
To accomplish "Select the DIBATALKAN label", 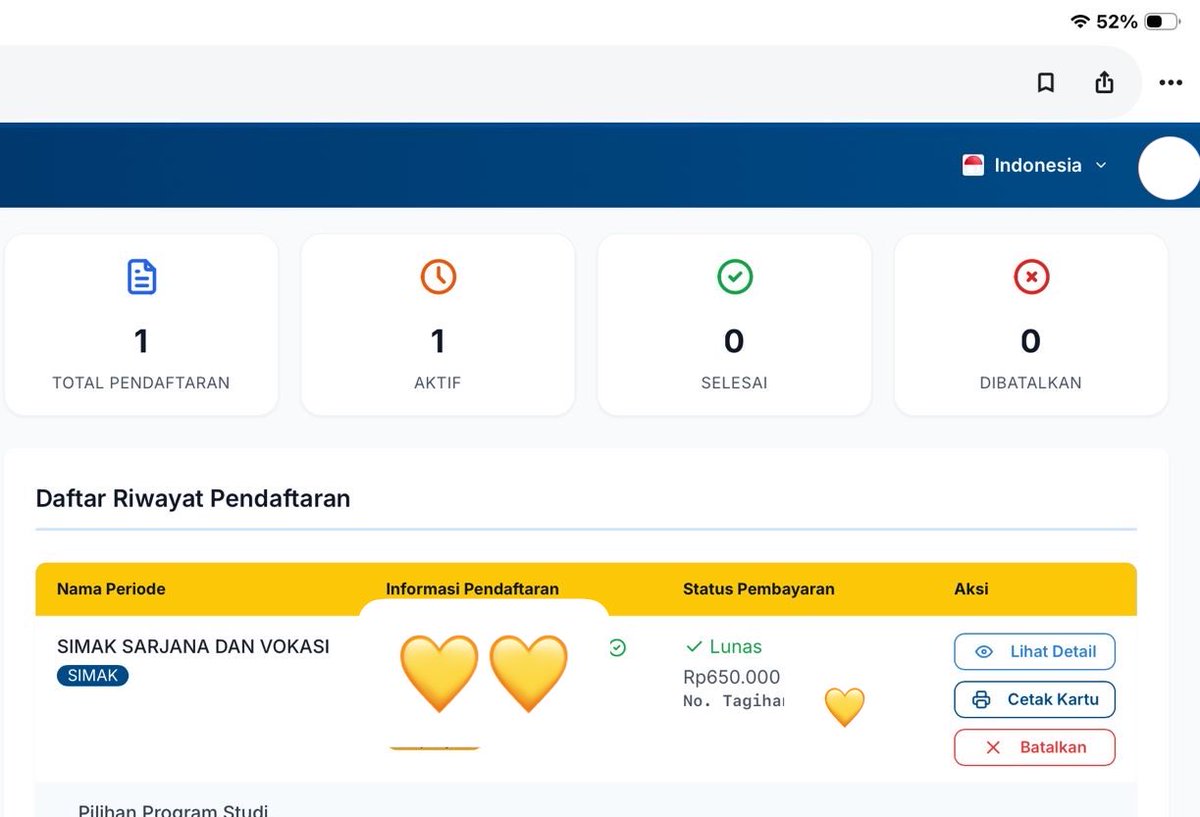I will click(1031, 383).
